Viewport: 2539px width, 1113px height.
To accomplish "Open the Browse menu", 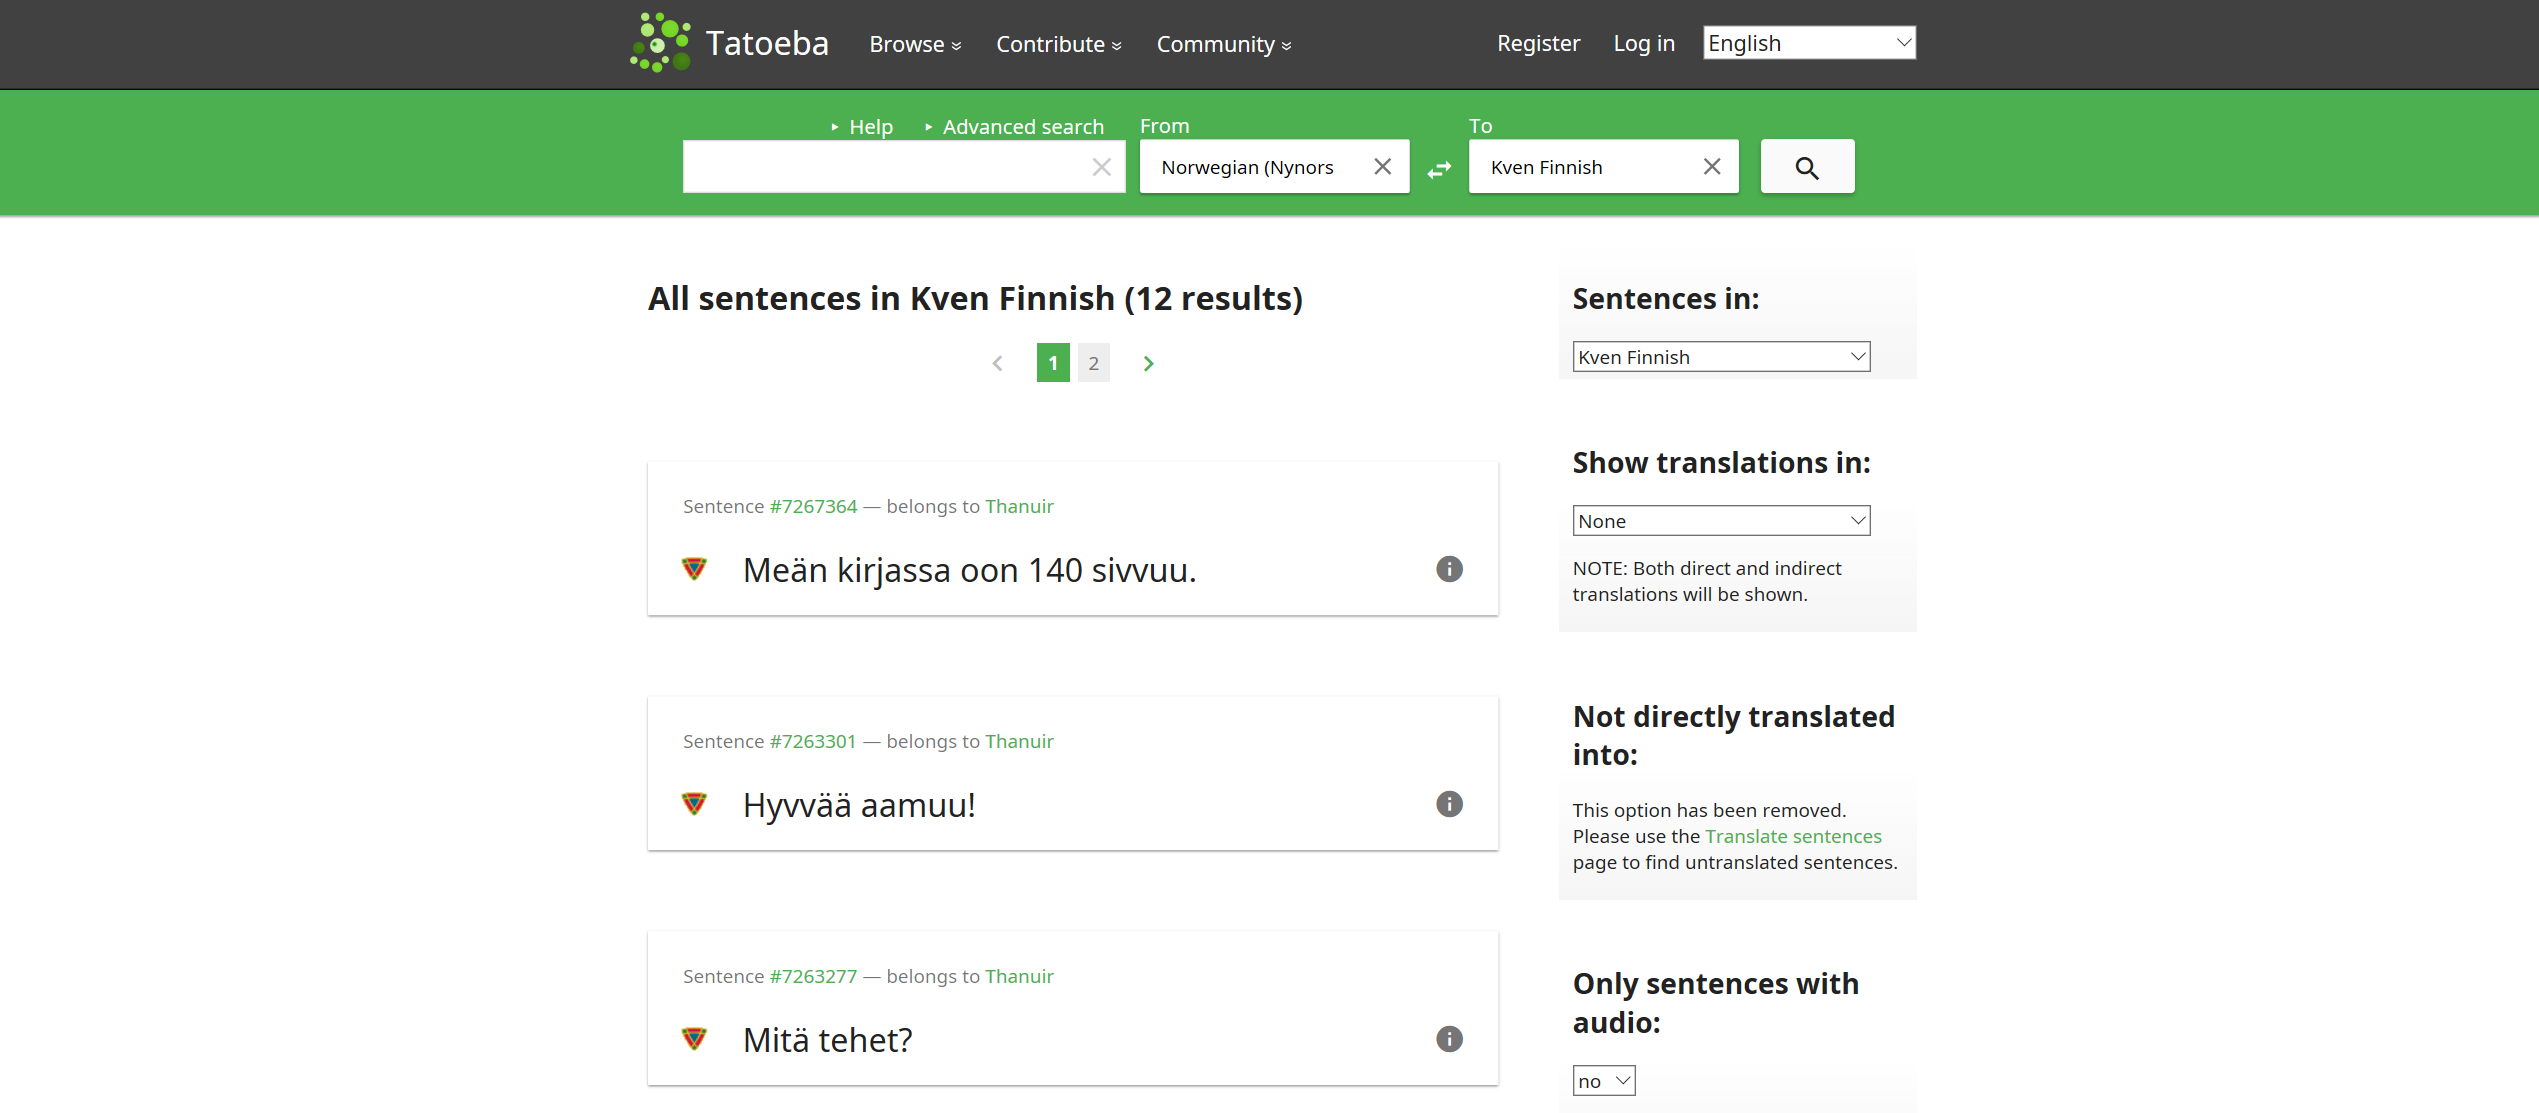I will (x=914, y=44).
